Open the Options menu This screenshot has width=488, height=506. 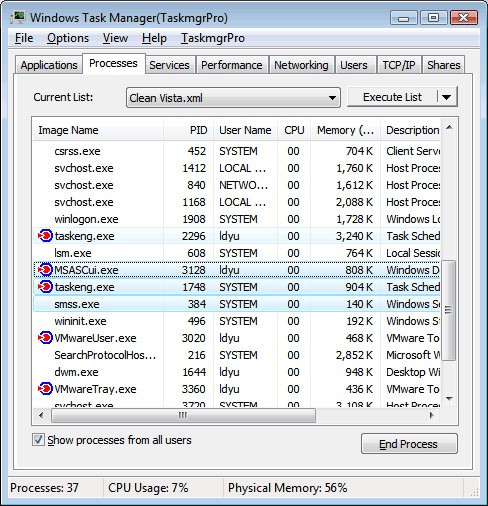click(x=68, y=38)
